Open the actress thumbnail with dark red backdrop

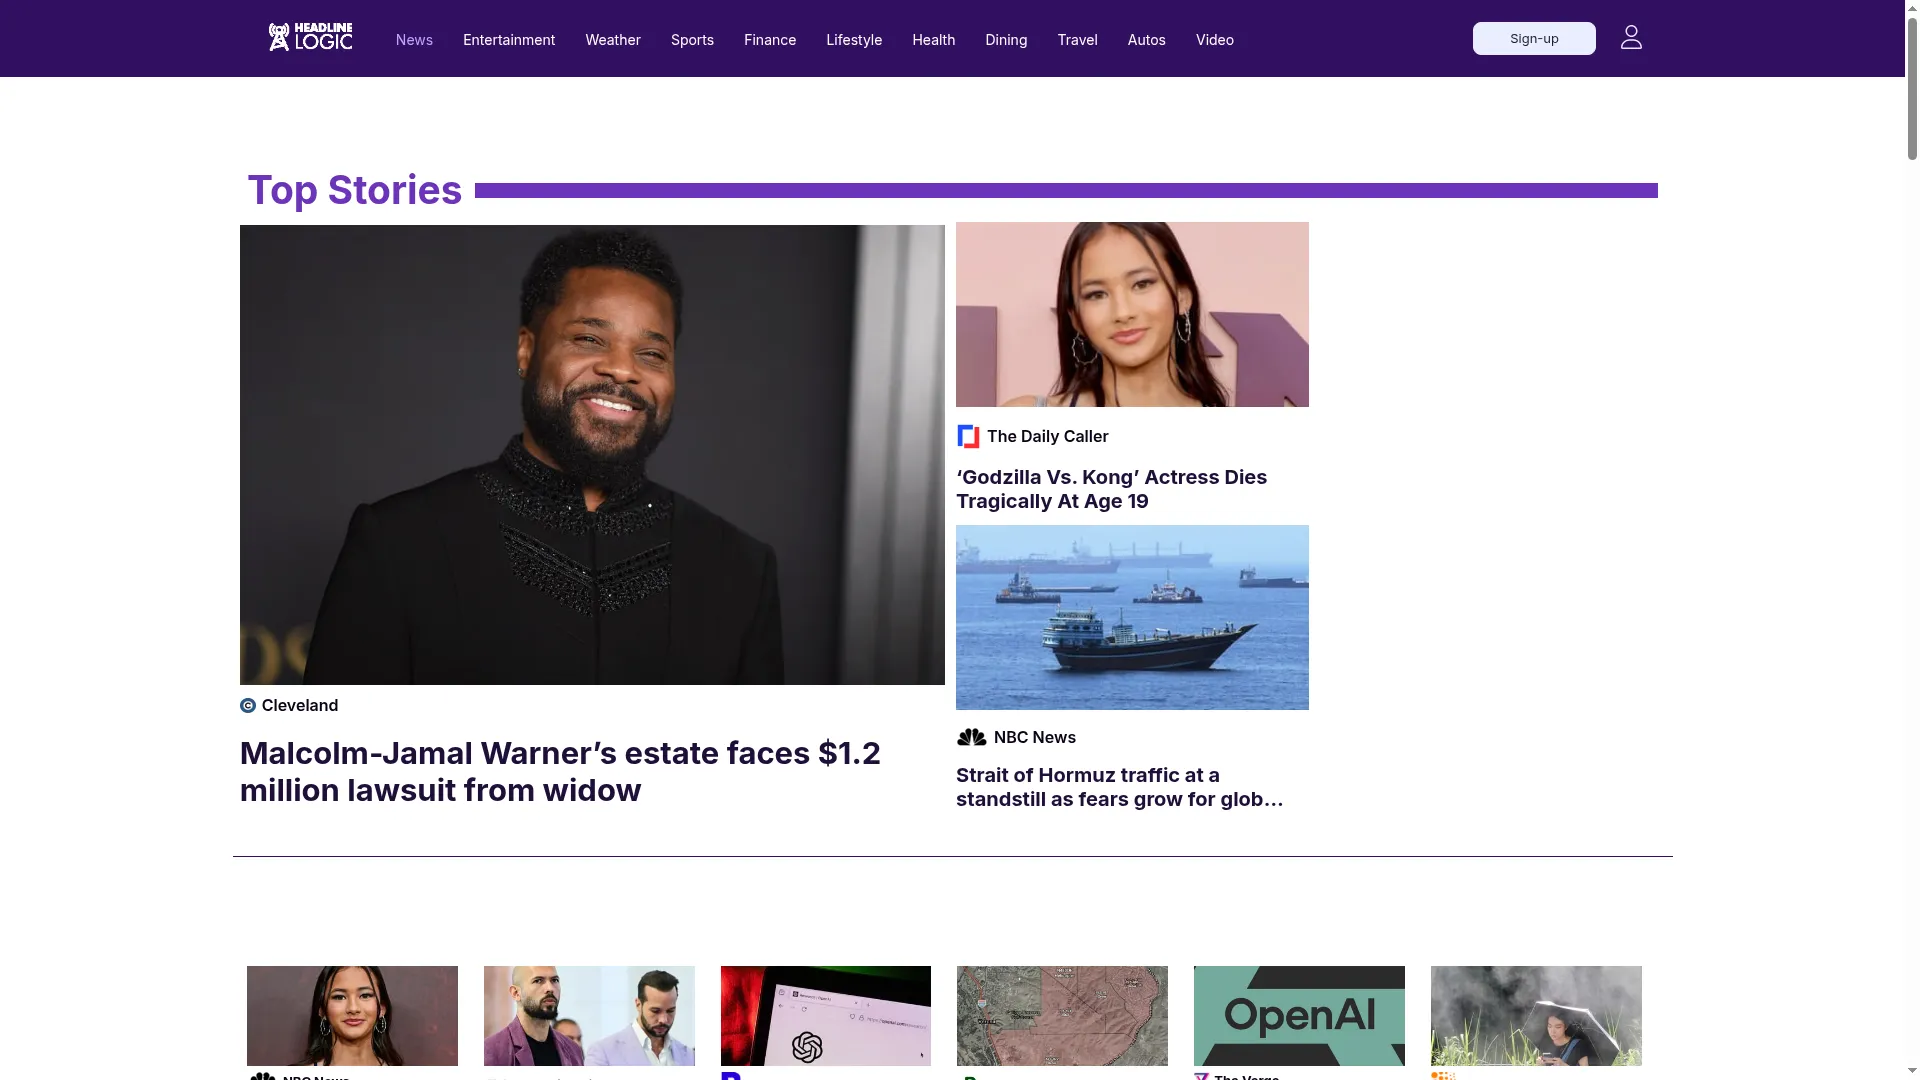tap(352, 1016)
